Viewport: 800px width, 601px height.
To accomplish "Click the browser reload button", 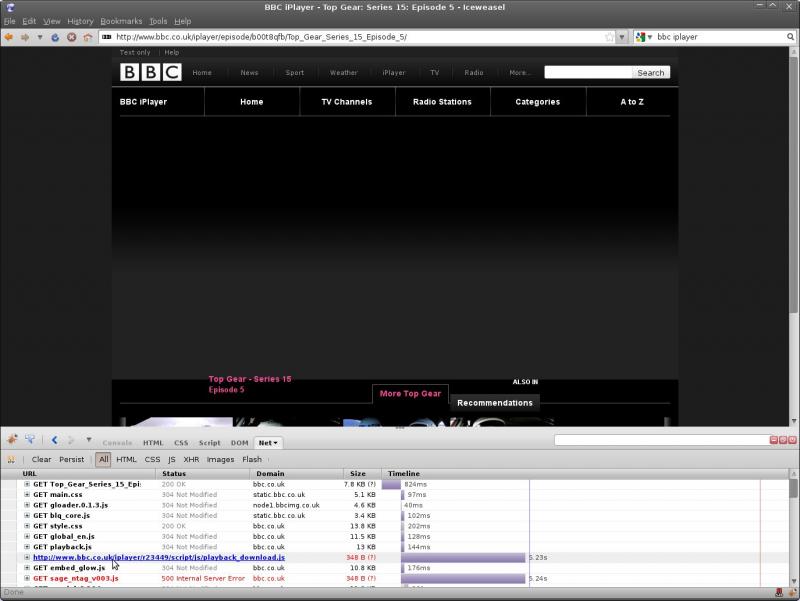I will click(x=56, y=37).
